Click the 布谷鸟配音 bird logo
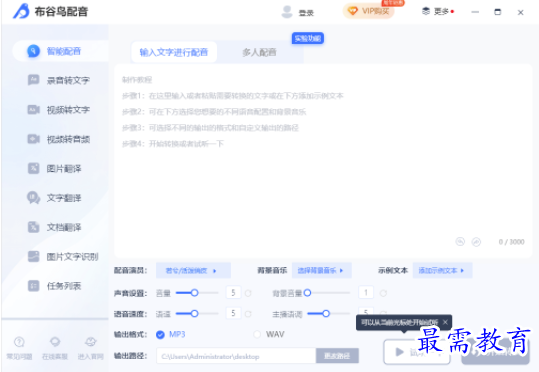 click(21, 11)
